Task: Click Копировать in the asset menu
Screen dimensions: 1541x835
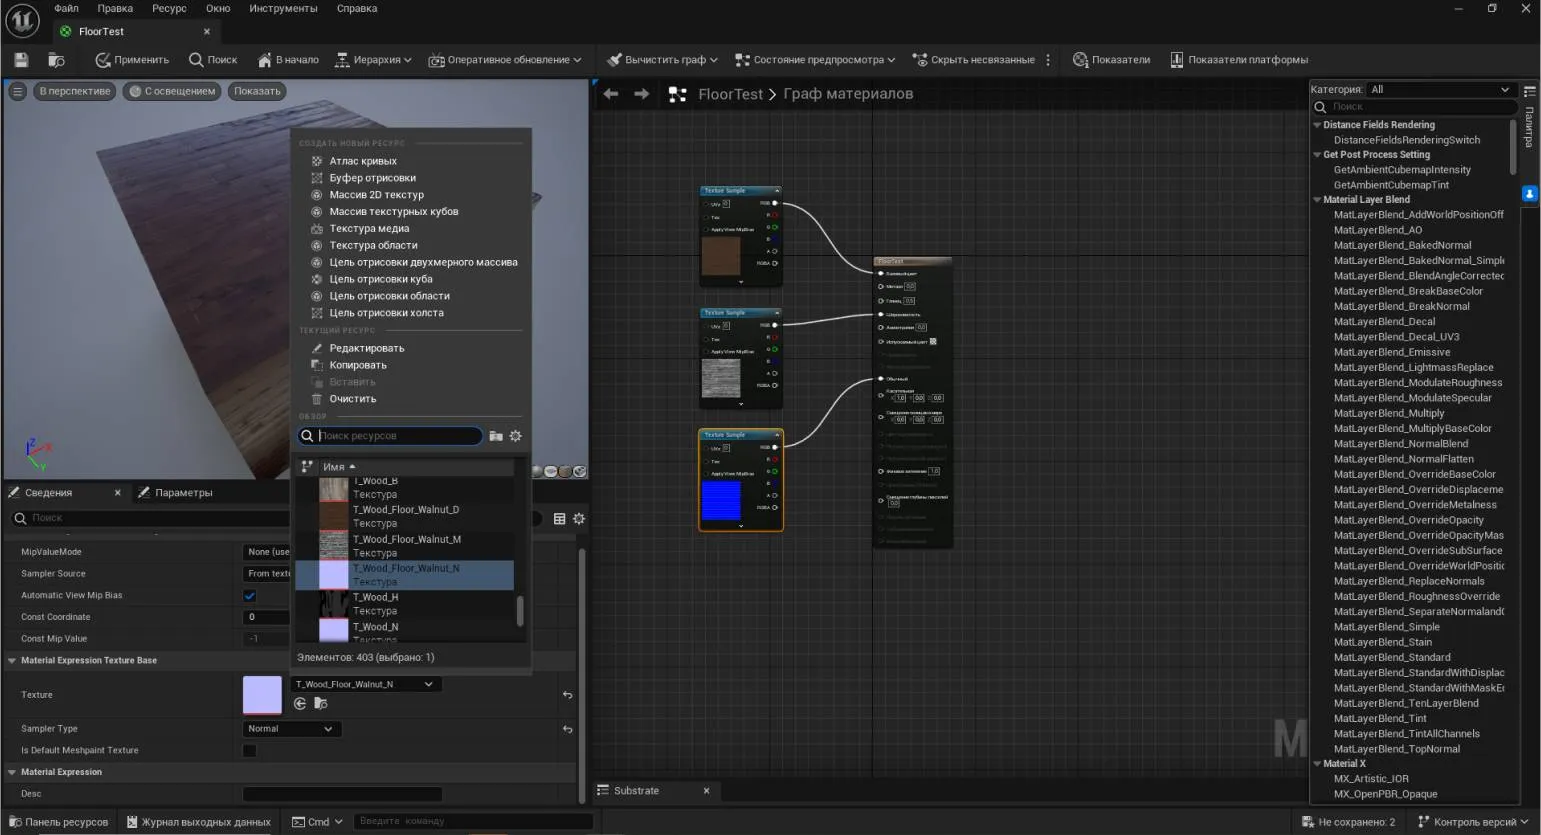Action: [x=357, y=365]
